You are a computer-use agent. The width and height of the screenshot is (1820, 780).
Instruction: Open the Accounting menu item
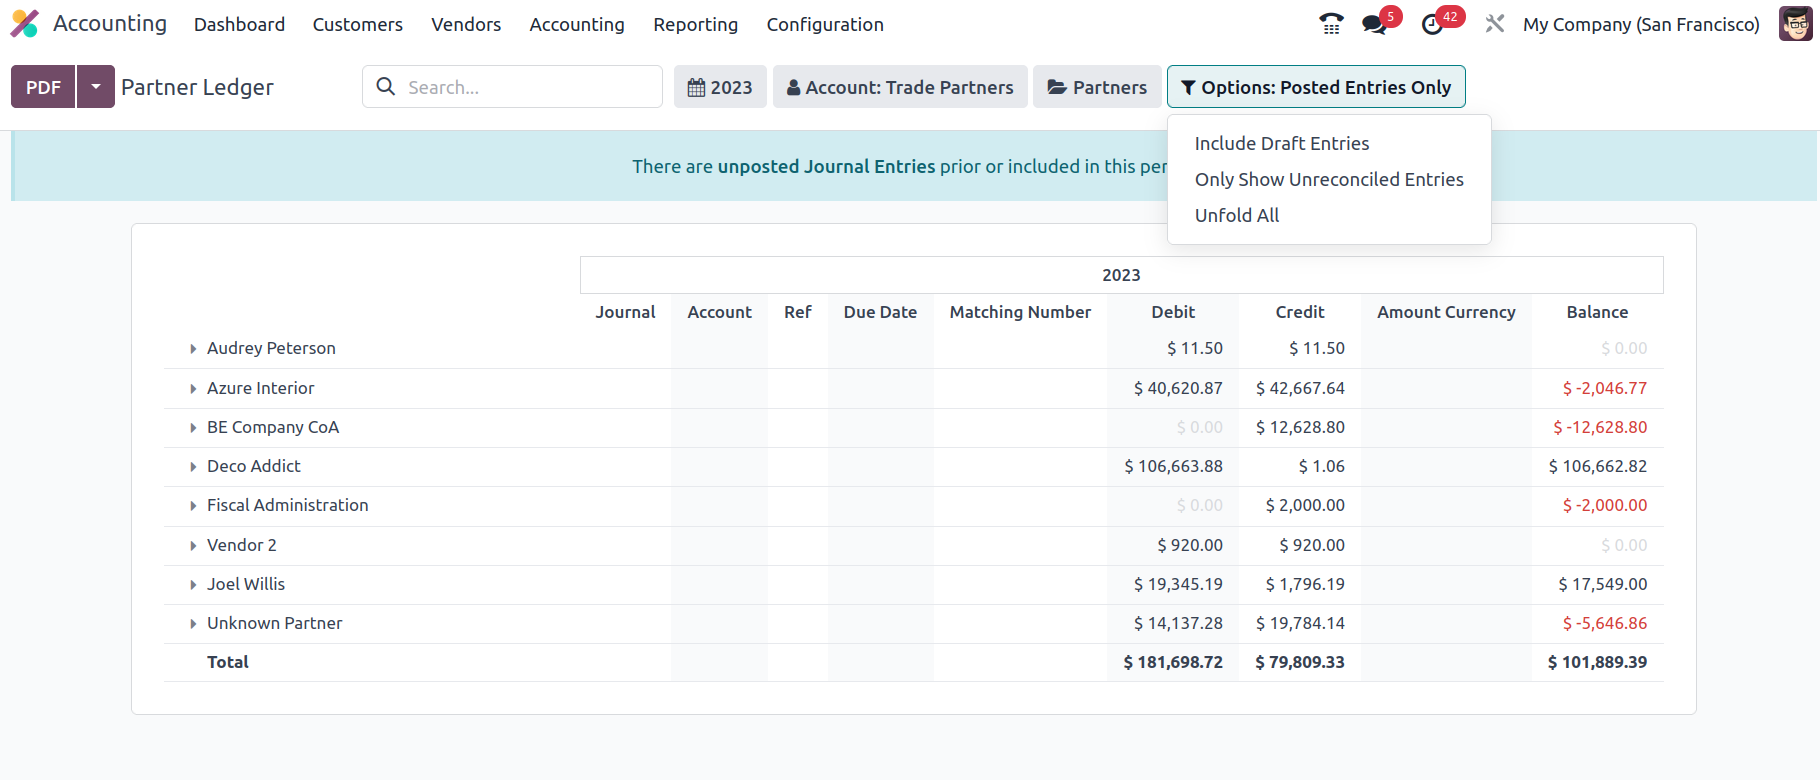point(577,24)
